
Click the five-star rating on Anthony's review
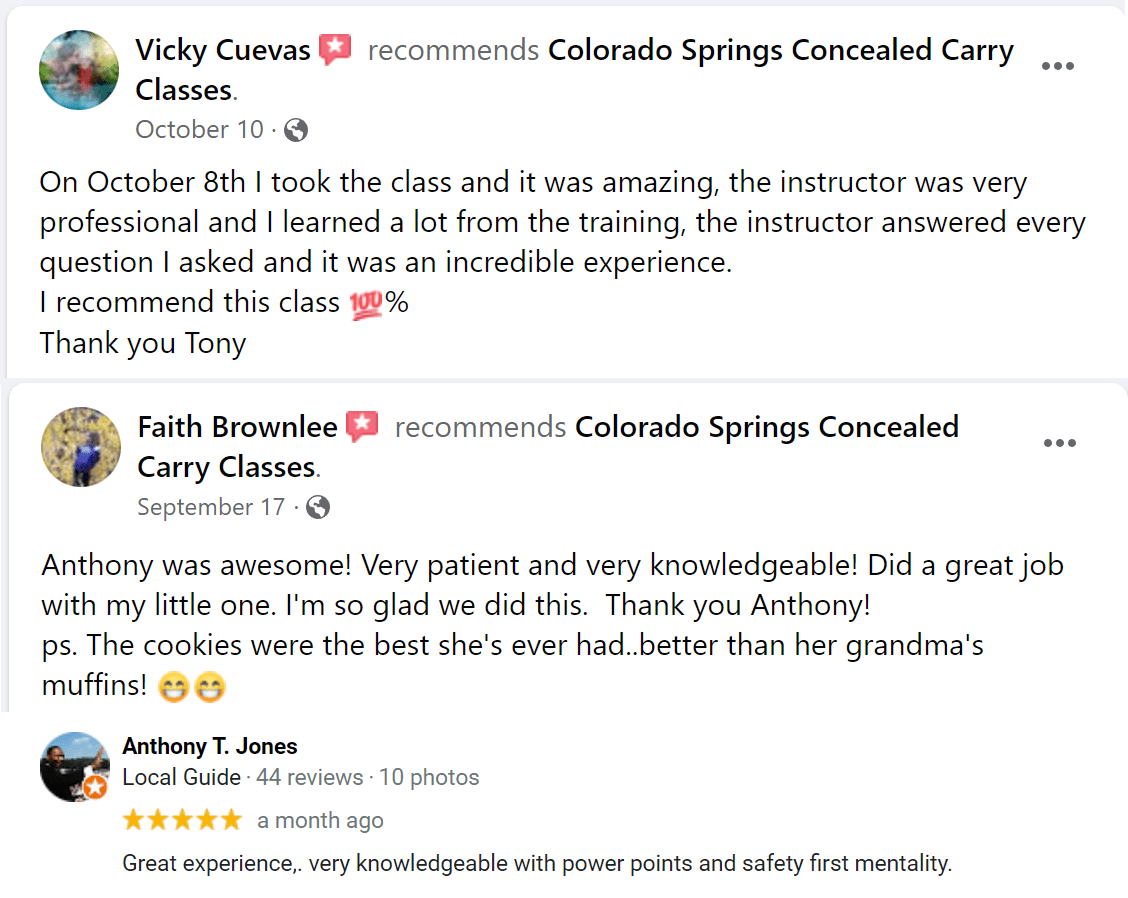point(182,820)
